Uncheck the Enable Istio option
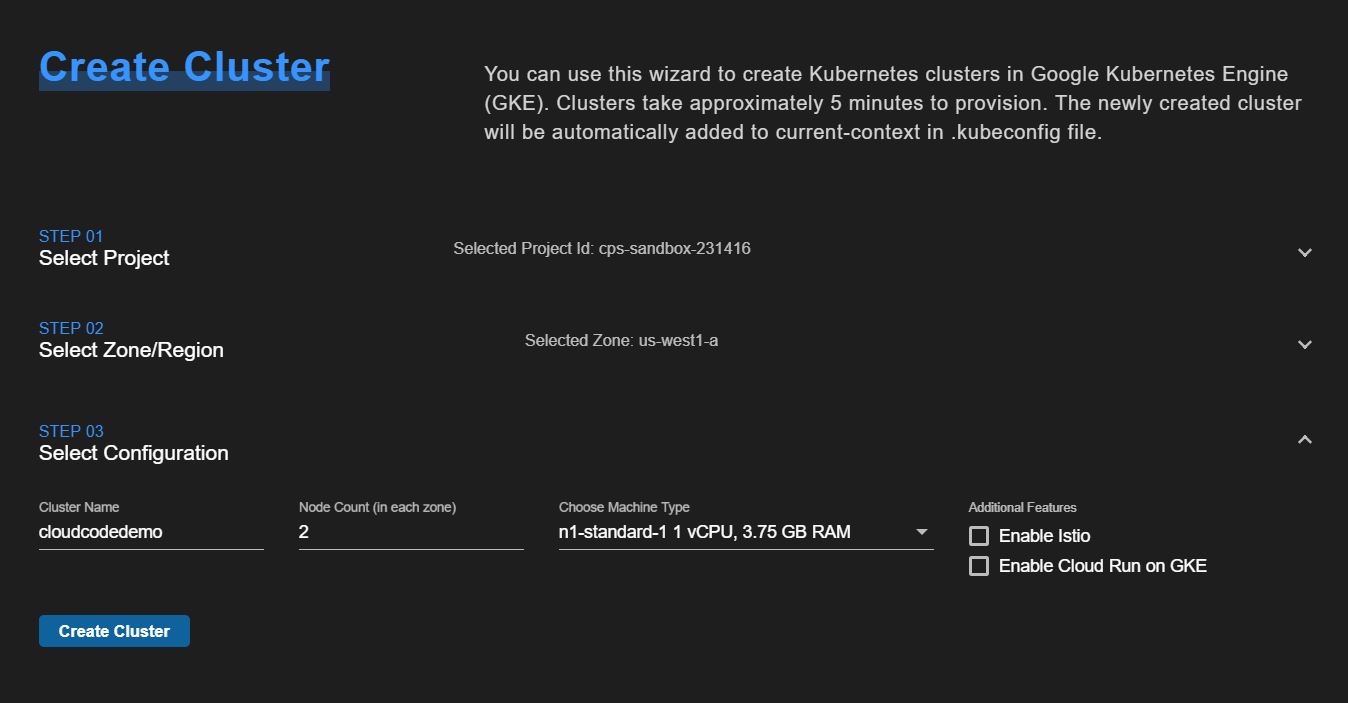 (978, 535)
